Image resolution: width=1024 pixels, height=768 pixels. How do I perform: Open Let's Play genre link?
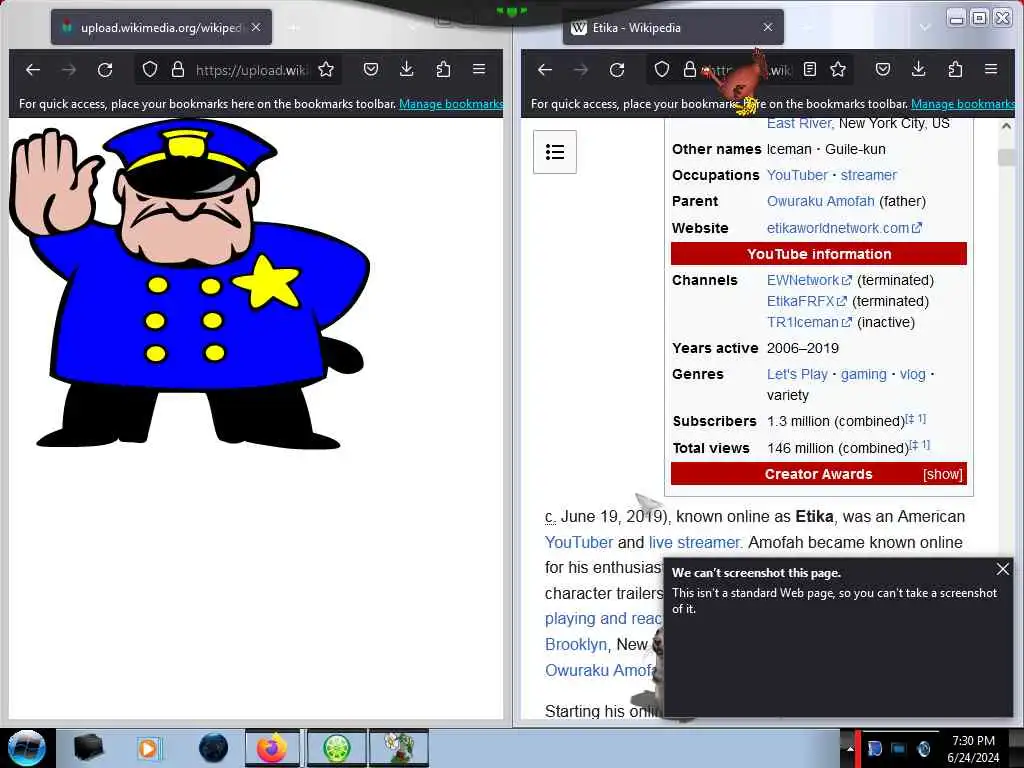(x=797, y=374)
